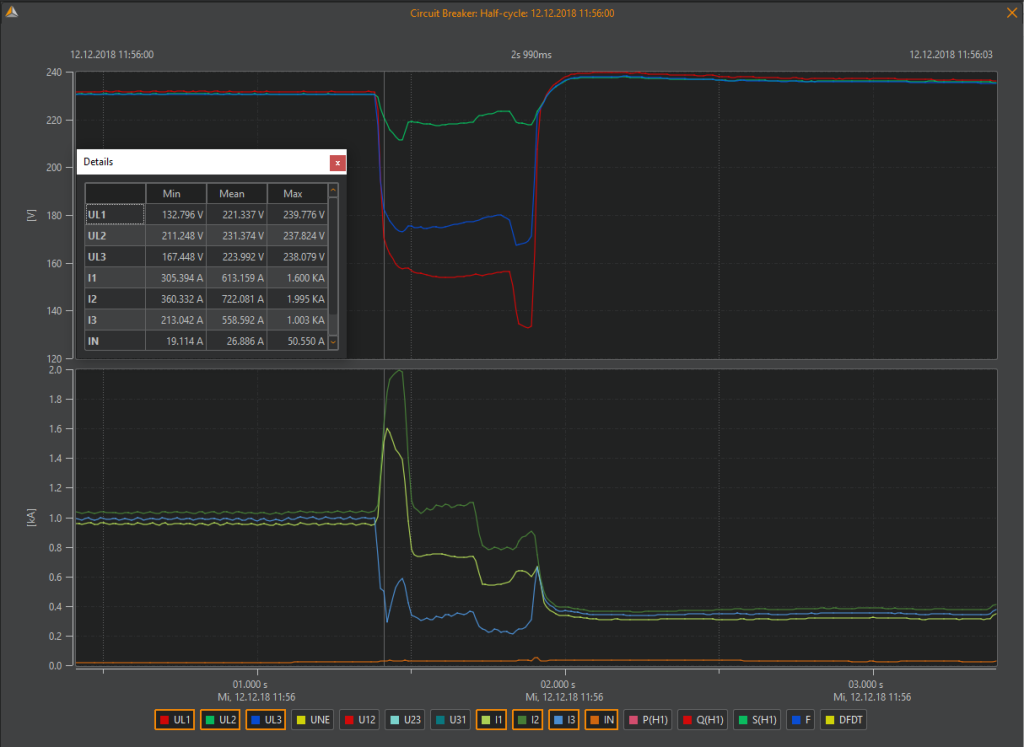Show the Q(H1) reactive power trace
Viewport: 1024px width, 747px height.
(x=702, y=720)
